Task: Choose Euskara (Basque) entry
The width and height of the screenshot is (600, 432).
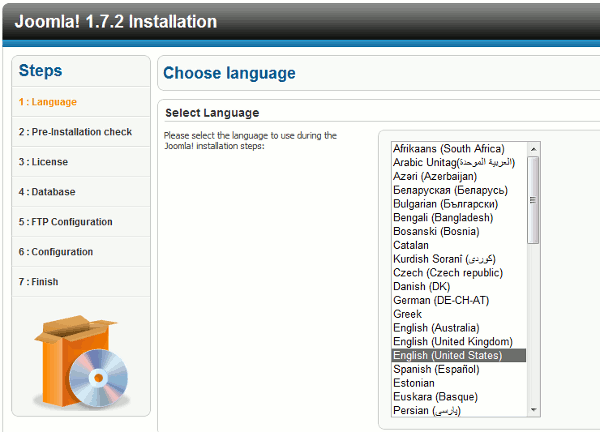Action: point(436,397)
